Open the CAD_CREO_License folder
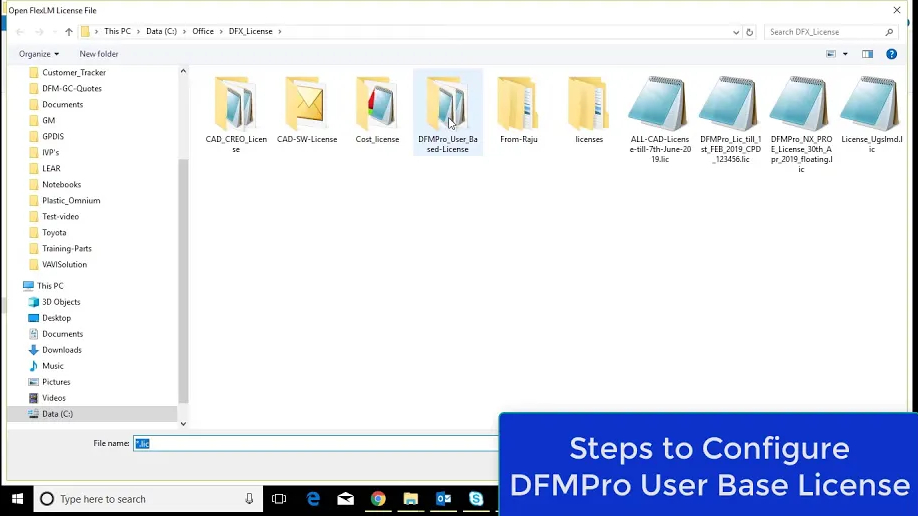 click(x=236, y=114)
